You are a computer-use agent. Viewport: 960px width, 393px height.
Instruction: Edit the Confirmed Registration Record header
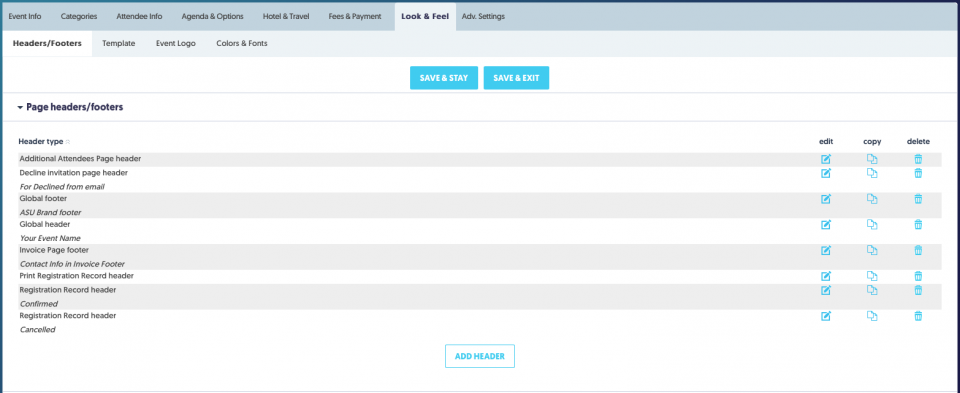826,290
